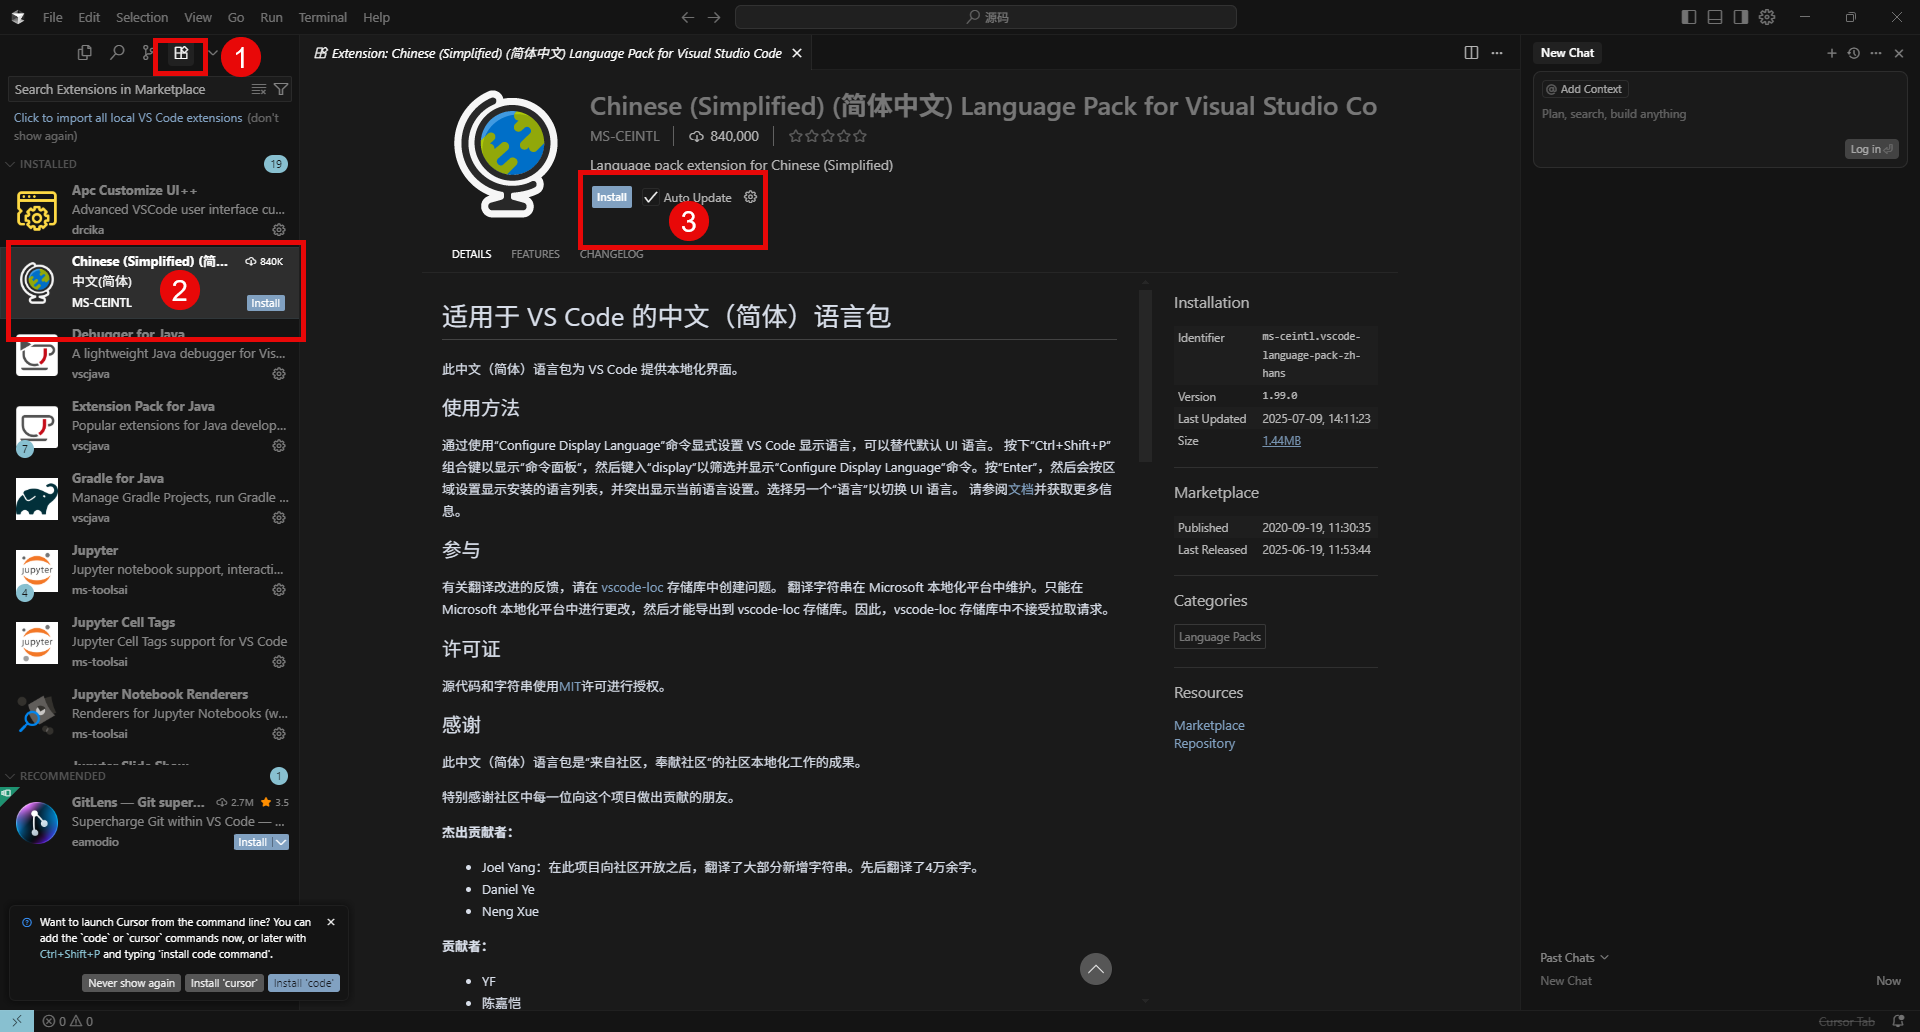This screenshot has width=1920, height=1032.
Task: Open Cursor settings gear in title bar
Action: pyautogui.click(x=1767, y=17)
